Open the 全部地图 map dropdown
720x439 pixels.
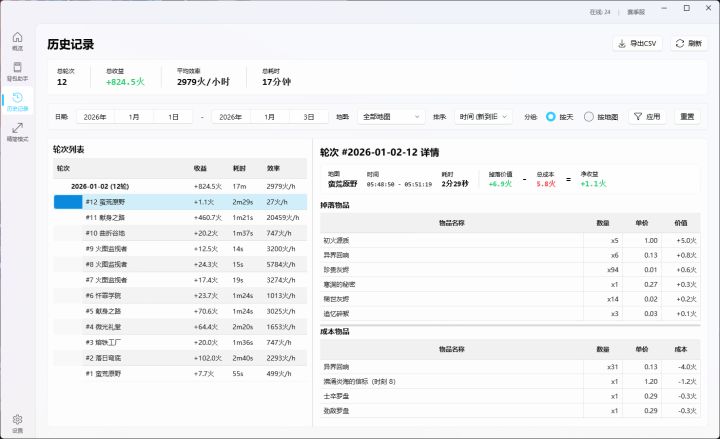(x=390, y=117)
